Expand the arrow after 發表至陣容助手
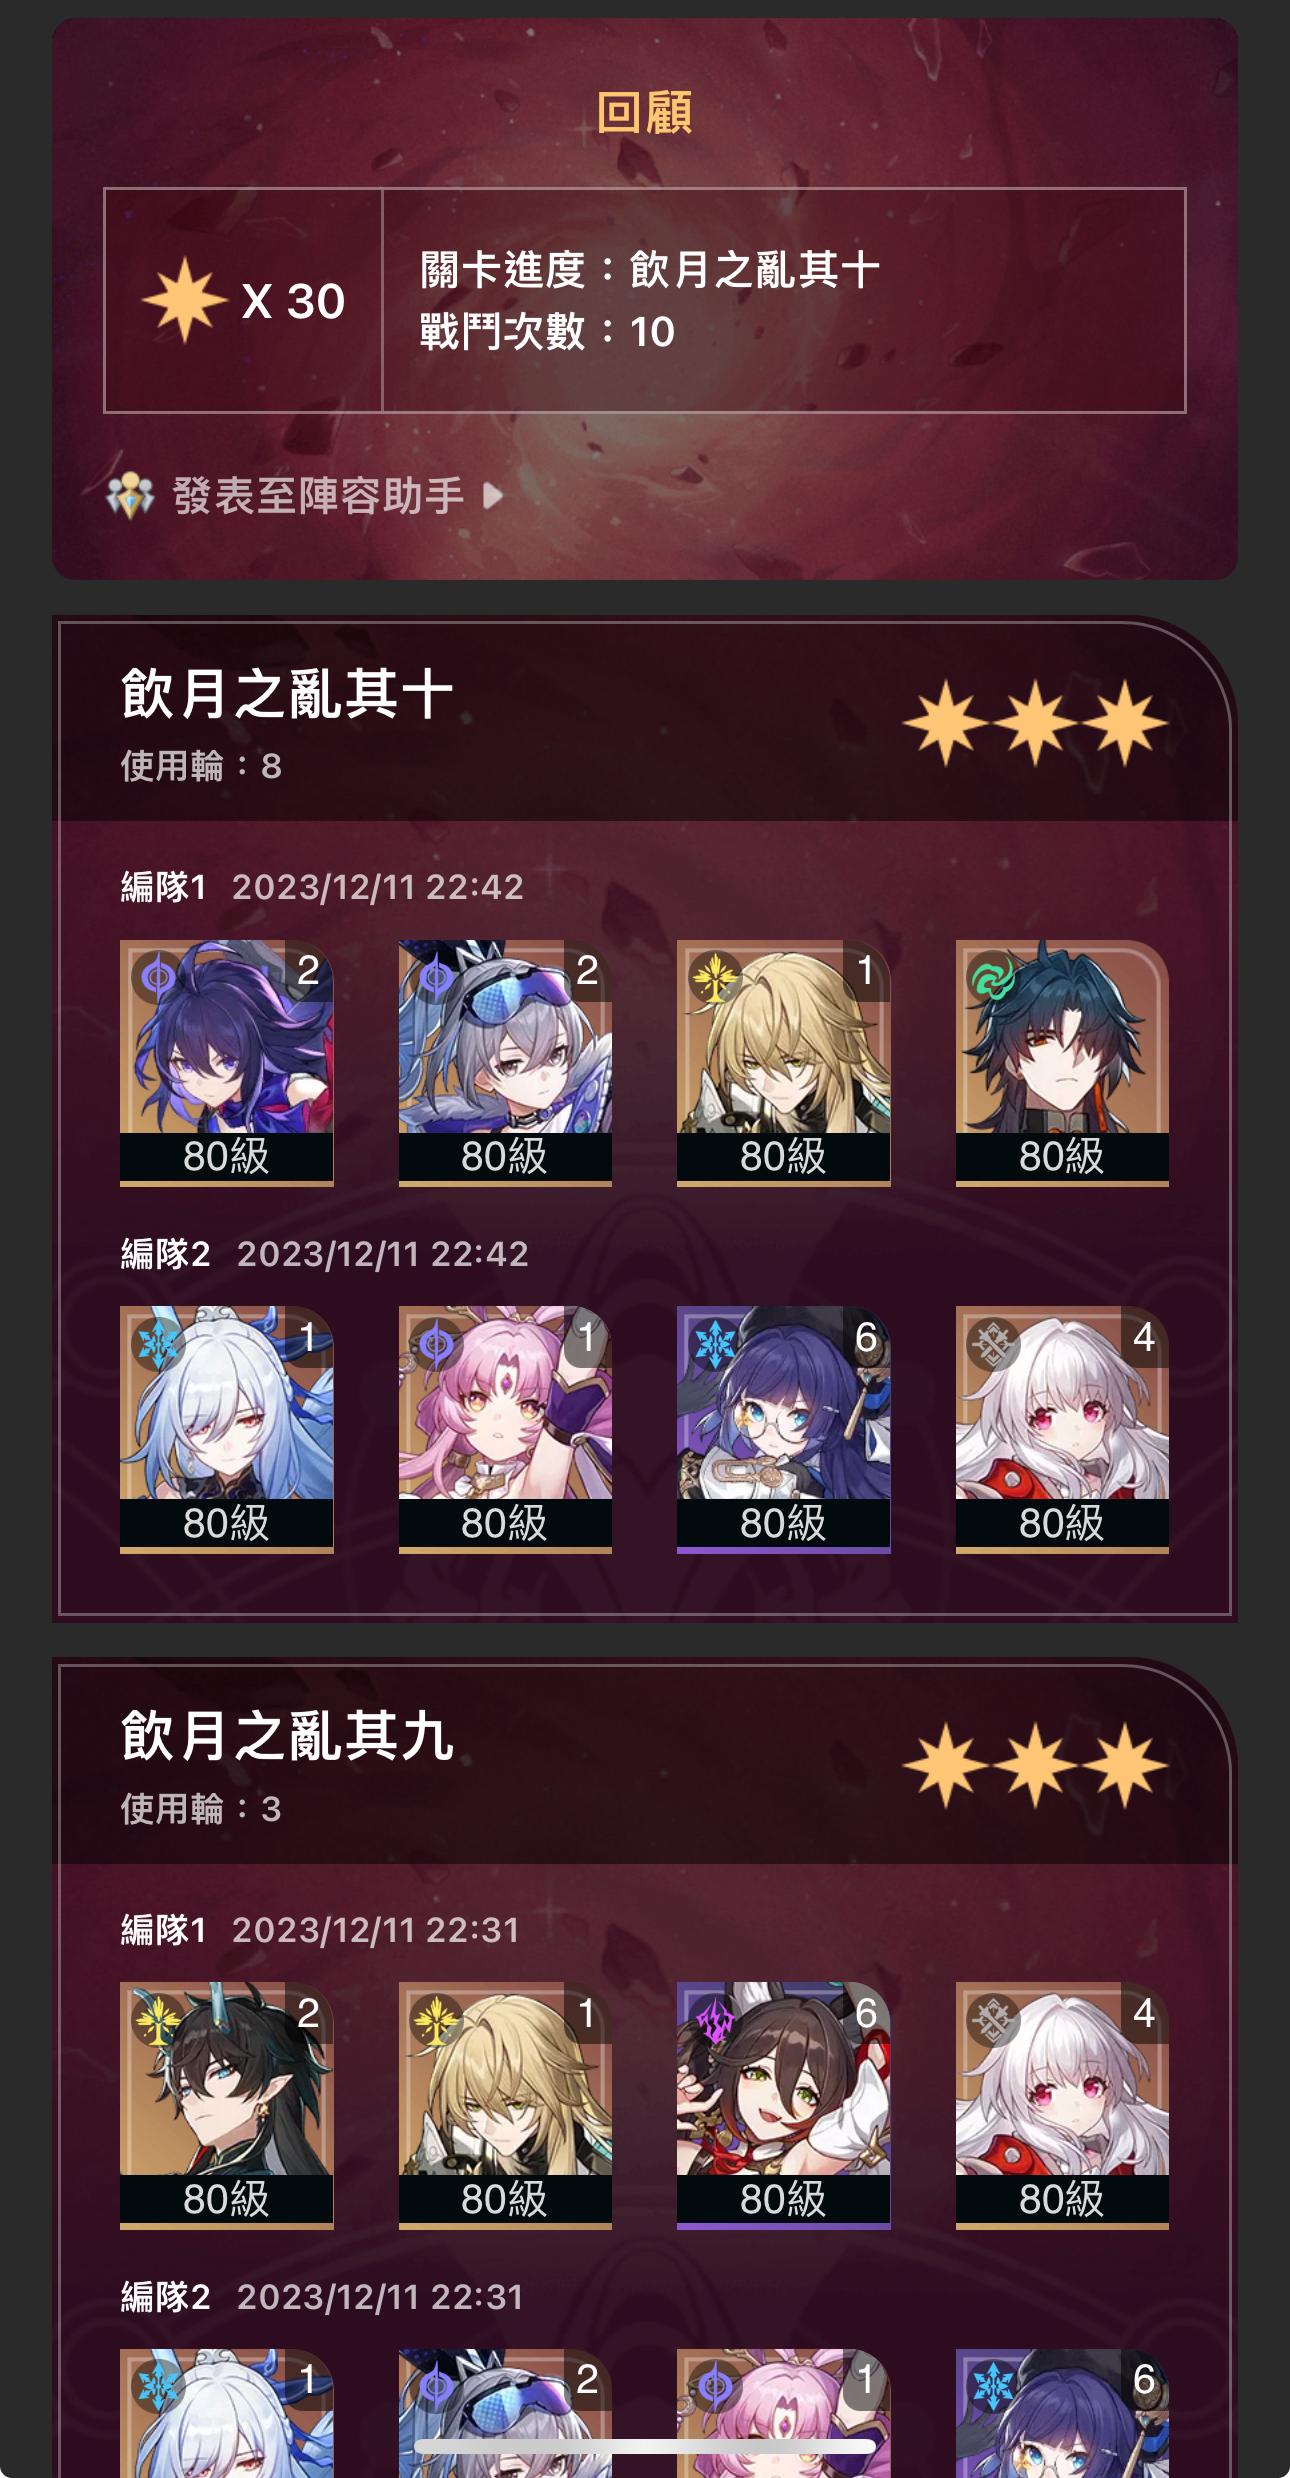Image resolution: width=1290 pixels, height=2478 pixels. click(x=492, y=496)
